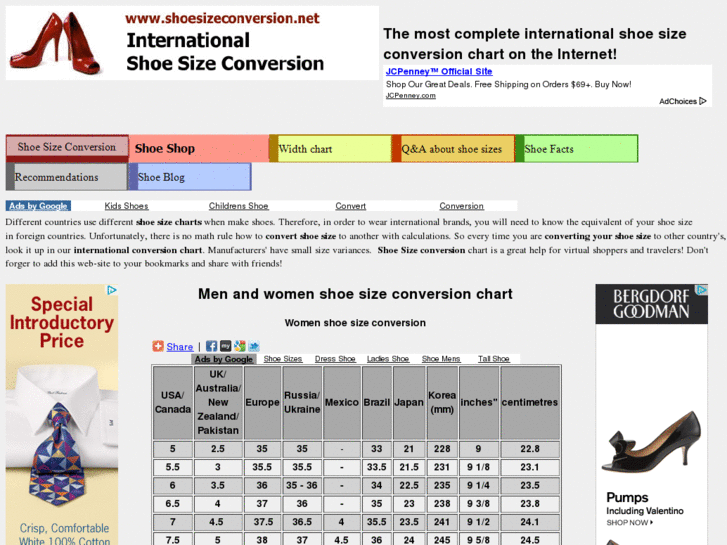Screen dimensions: 727x545
Task: Click the Kids Shoes ad link
Action: coord(126,206)
